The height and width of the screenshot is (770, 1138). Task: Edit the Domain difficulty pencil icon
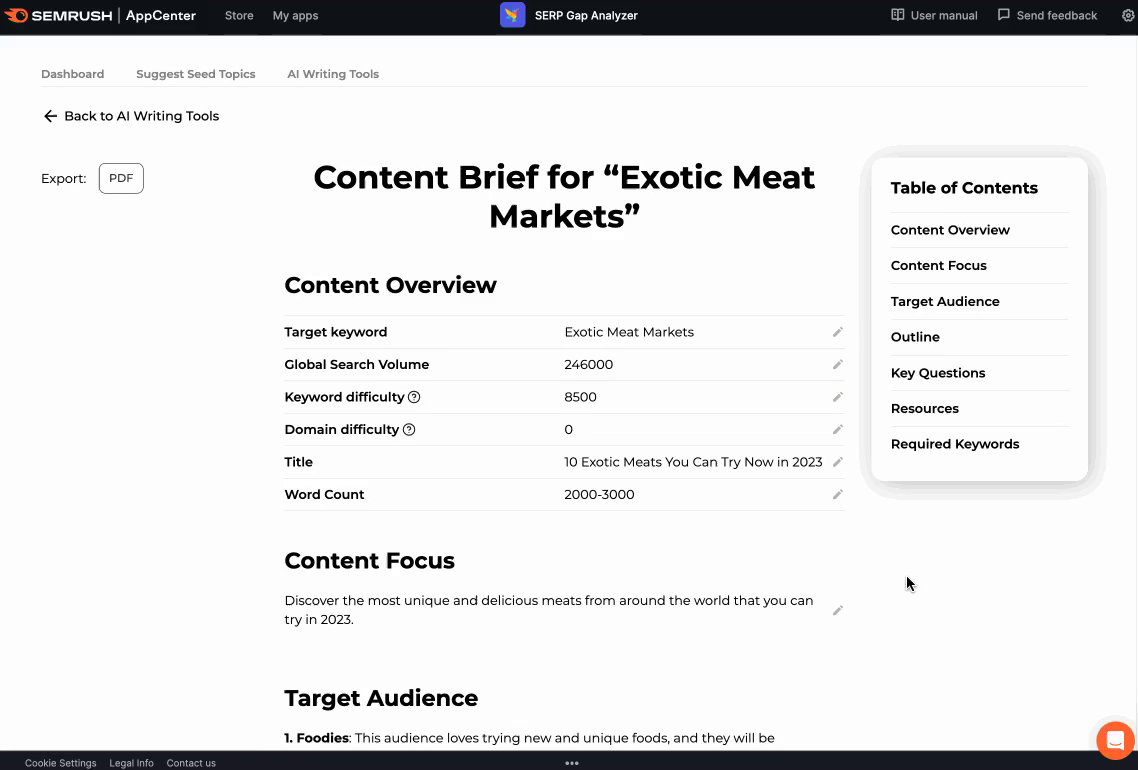point(838,430)
